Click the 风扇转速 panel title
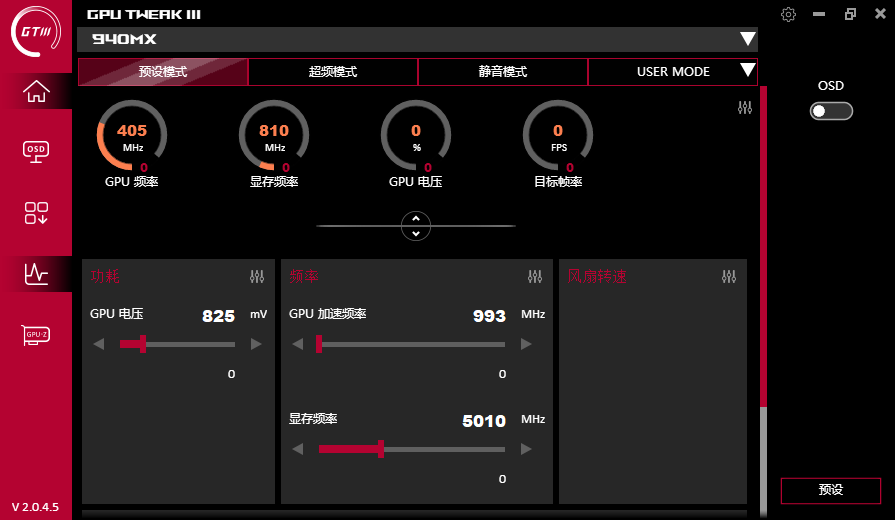Viewport: 895px width, 520px height. tap(597, 276)
